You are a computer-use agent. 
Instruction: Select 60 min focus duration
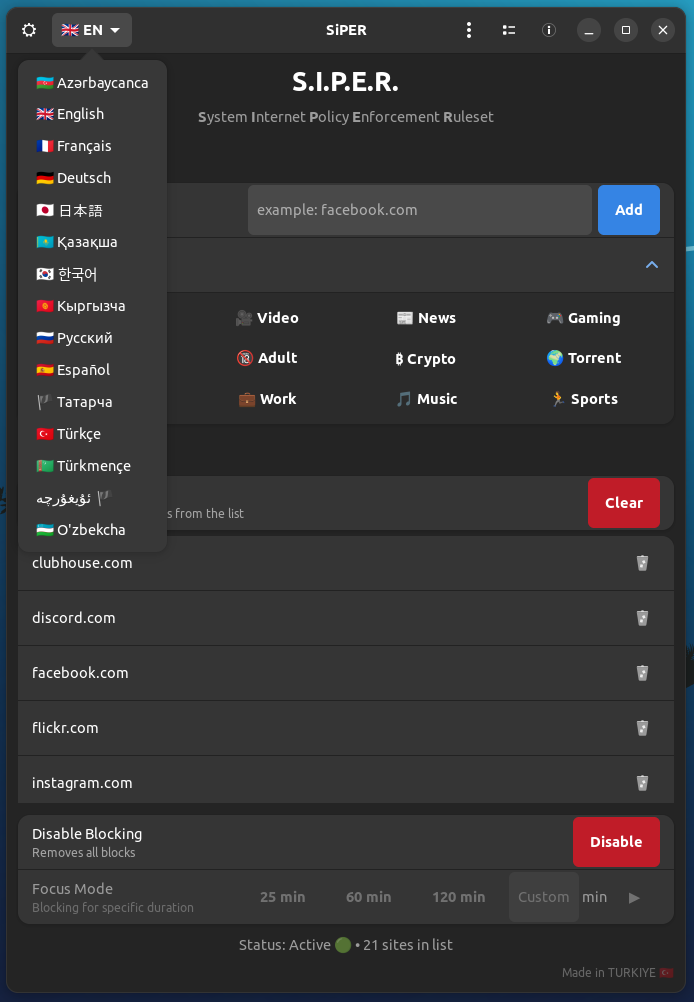368,897
